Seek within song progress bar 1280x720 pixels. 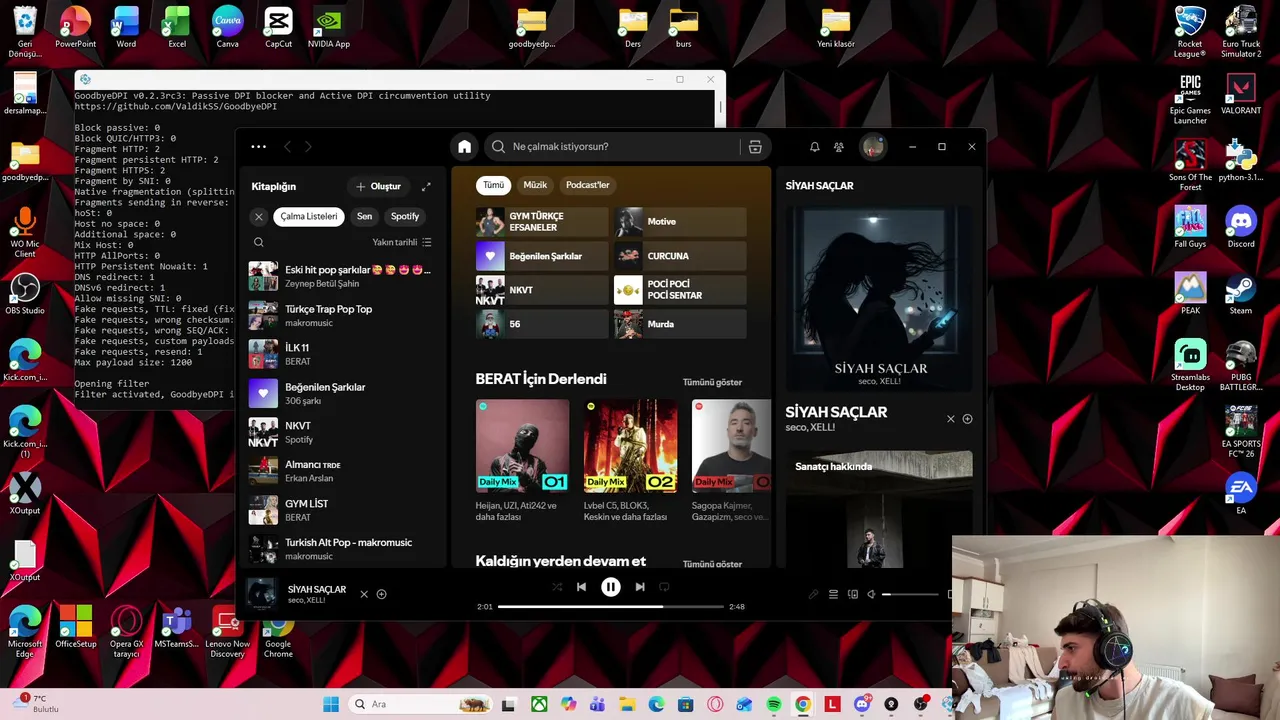click(610, 606)
